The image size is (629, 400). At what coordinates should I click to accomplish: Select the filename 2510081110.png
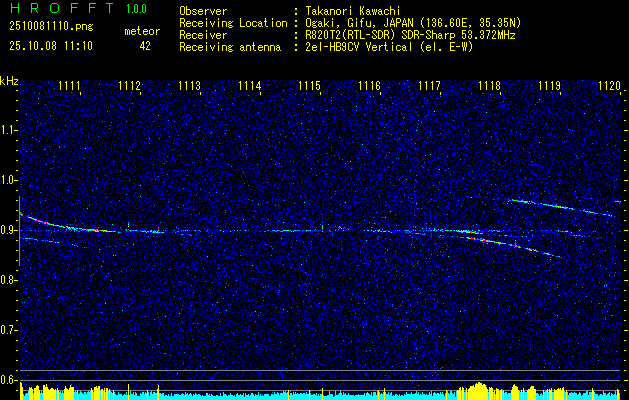[x=51, y=27]
